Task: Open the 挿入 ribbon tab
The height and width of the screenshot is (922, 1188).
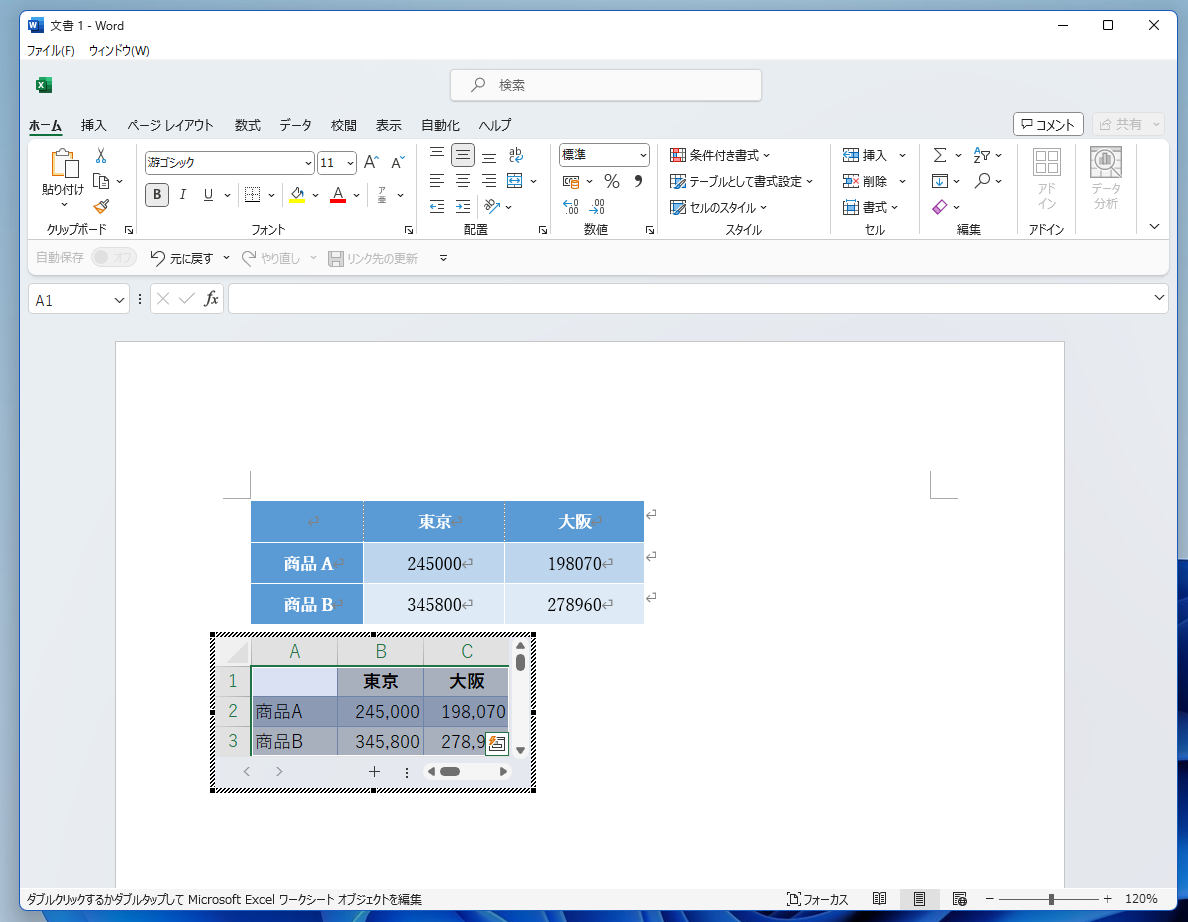Action: [94, 125]
